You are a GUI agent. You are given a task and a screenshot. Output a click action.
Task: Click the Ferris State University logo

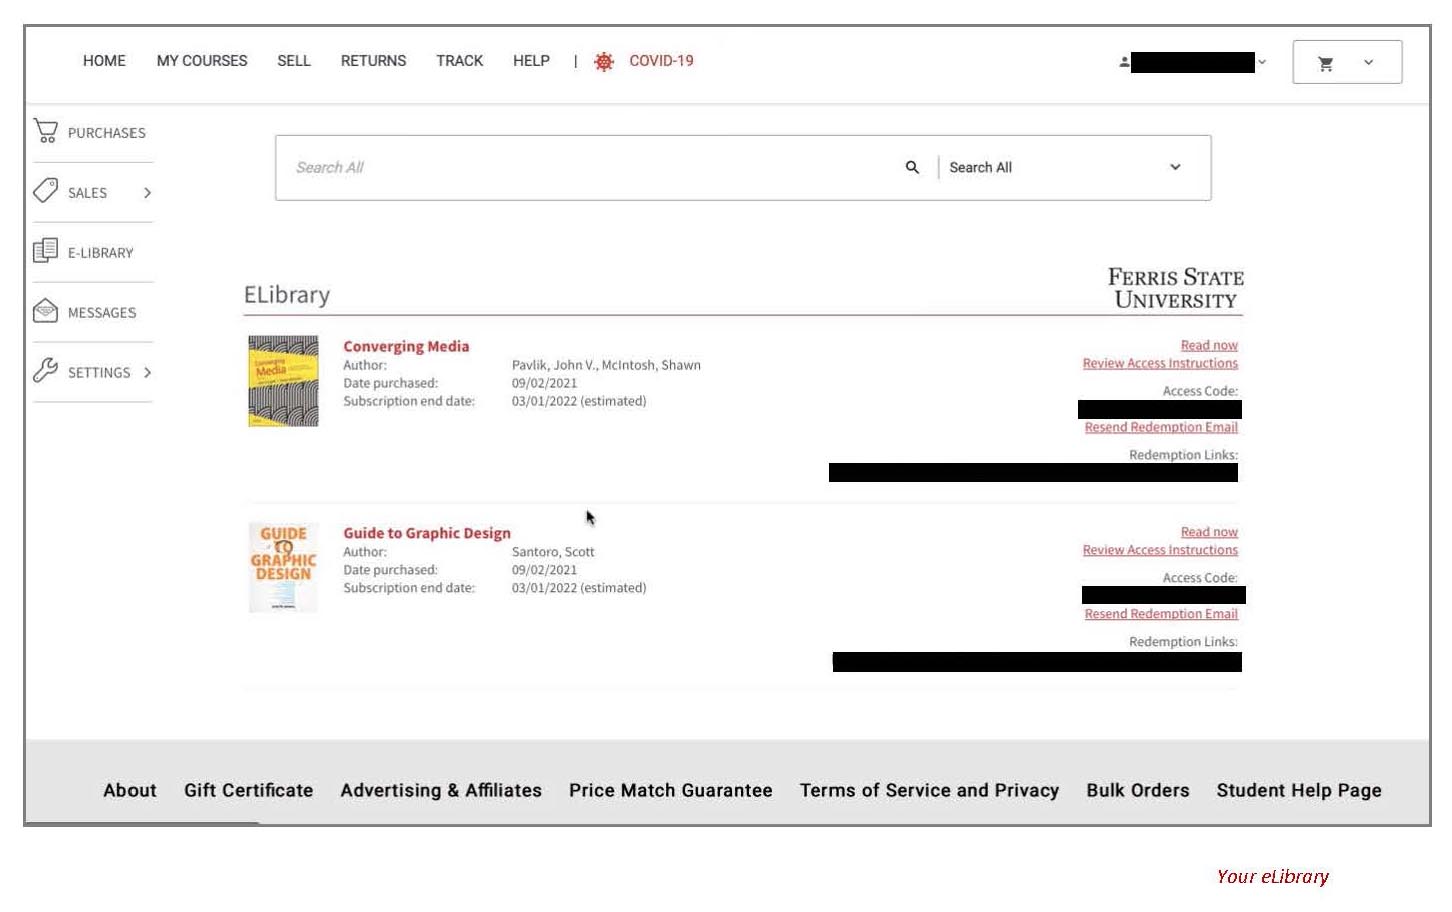[1175, 288]
